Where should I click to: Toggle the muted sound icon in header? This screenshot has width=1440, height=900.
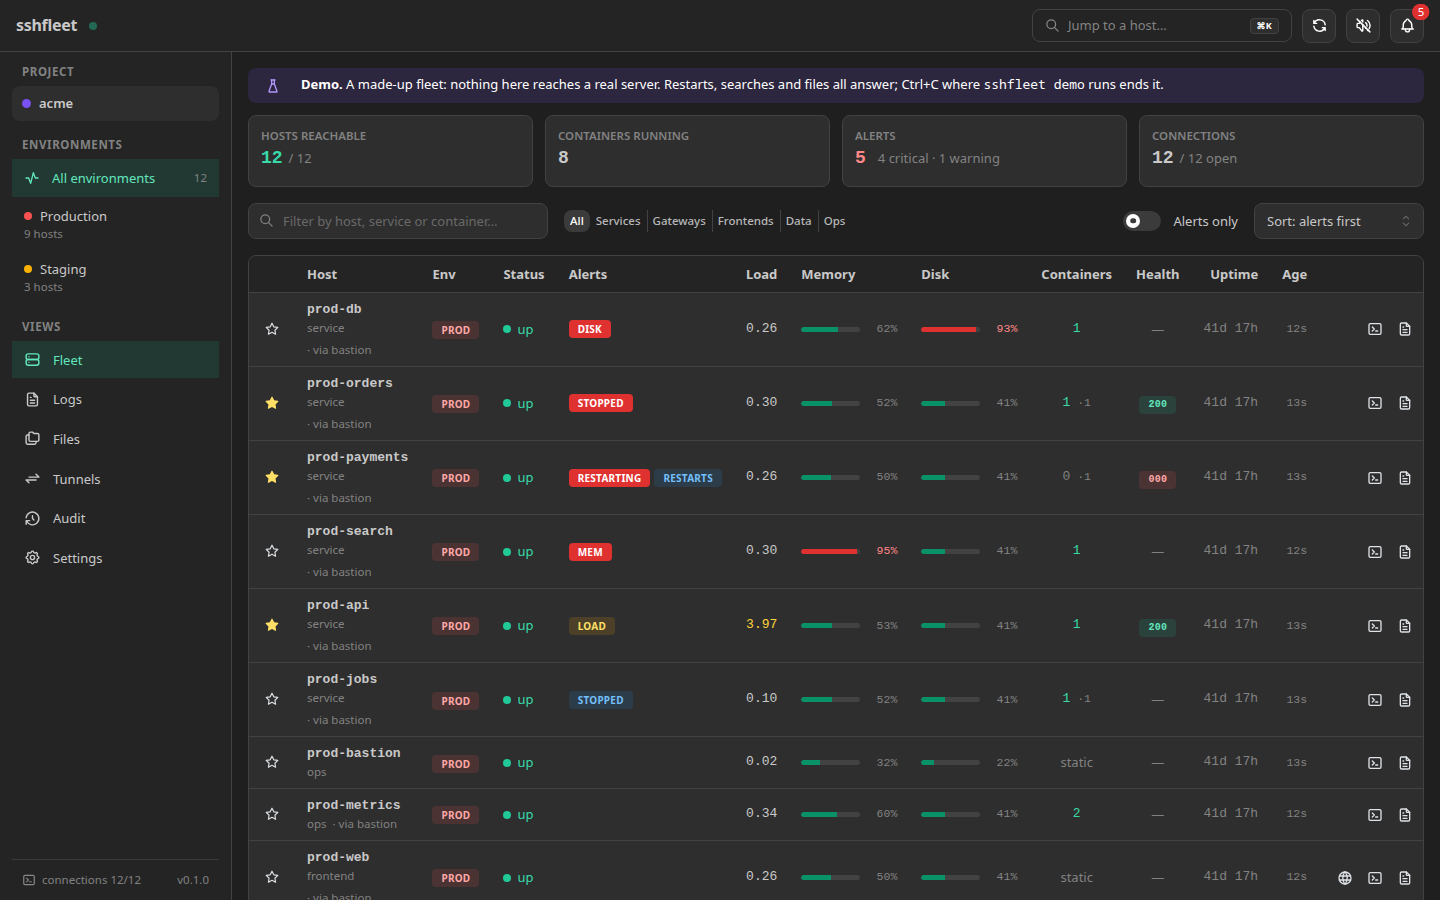pyautogui.click(x=1363, y=26)
